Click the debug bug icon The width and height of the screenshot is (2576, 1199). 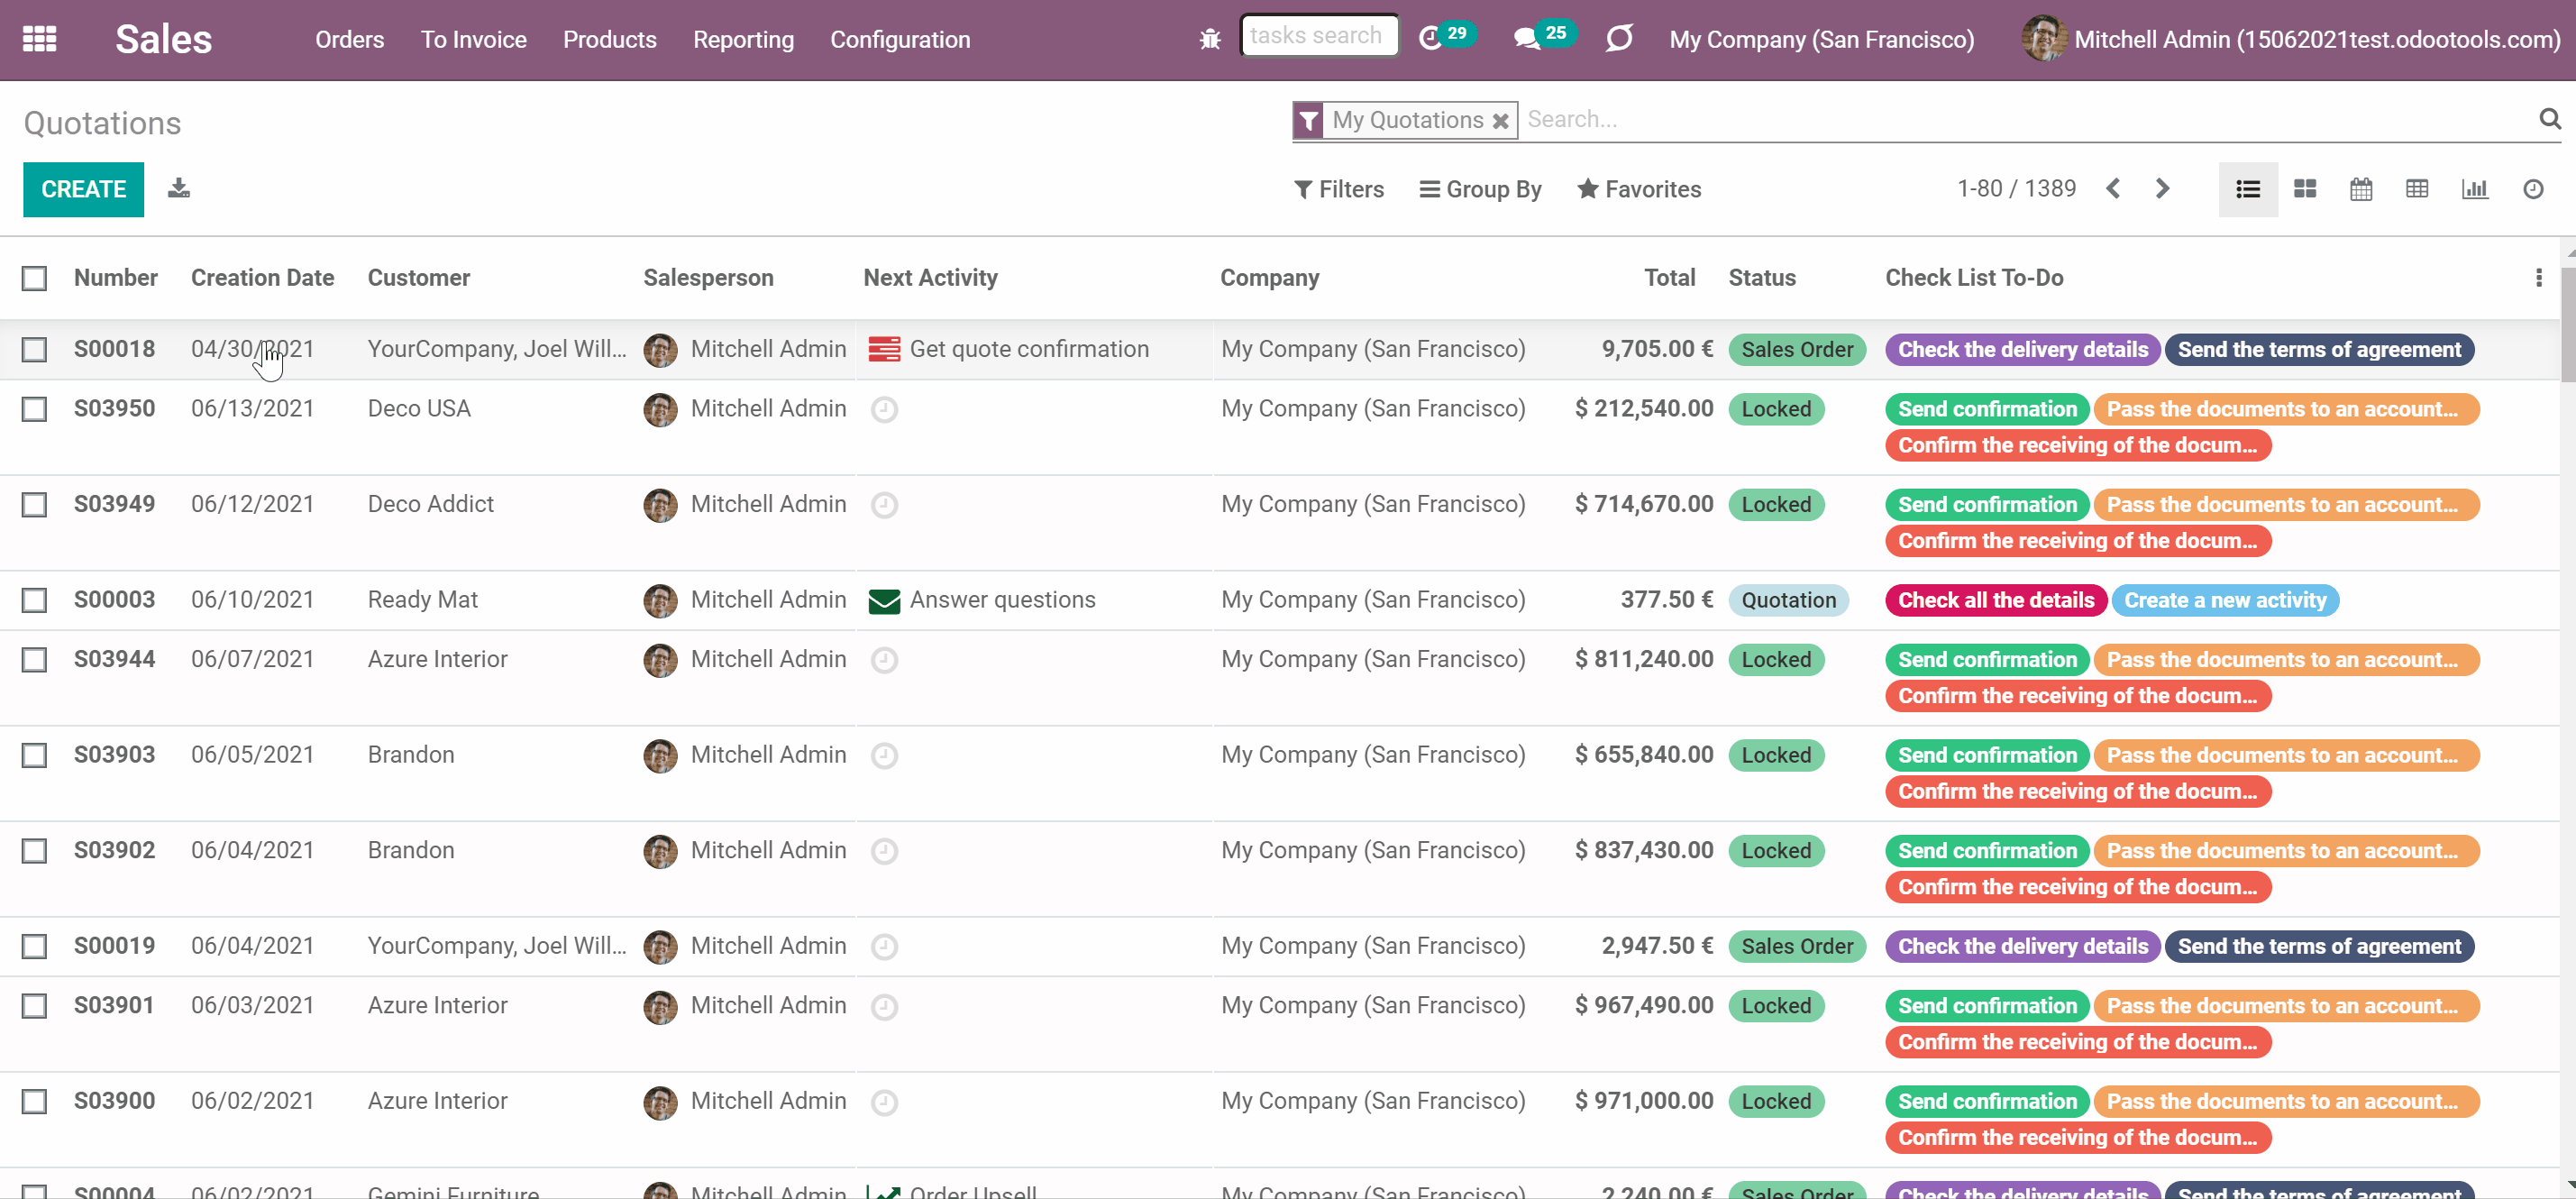coord(1210,39)
